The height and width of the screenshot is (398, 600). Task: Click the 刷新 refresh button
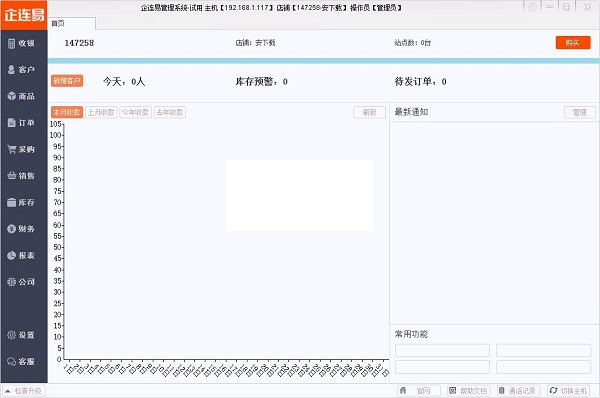pyautogui.click(x=369, y=112)
